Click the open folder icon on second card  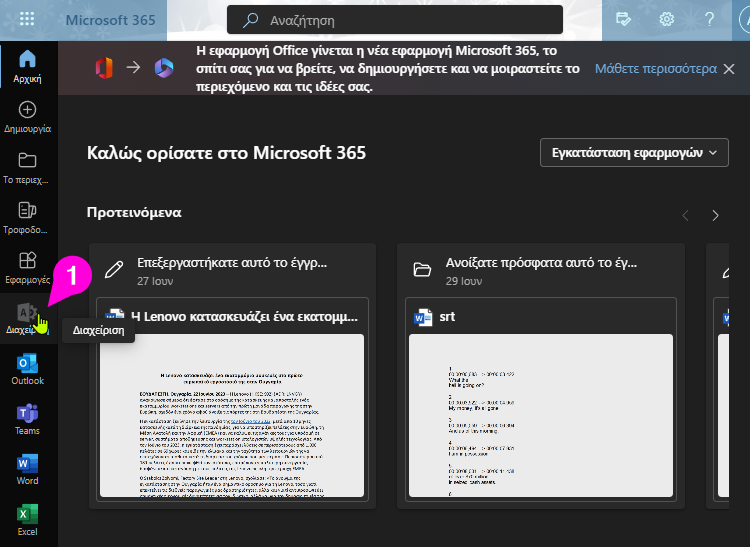tap(422, 270)
